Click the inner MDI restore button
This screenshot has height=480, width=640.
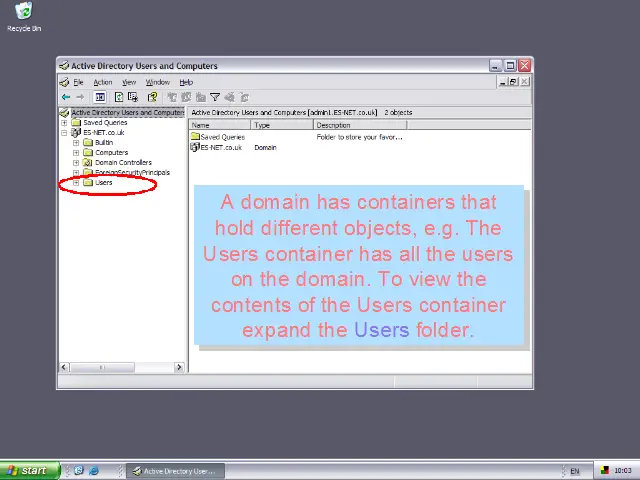[513, 82]
